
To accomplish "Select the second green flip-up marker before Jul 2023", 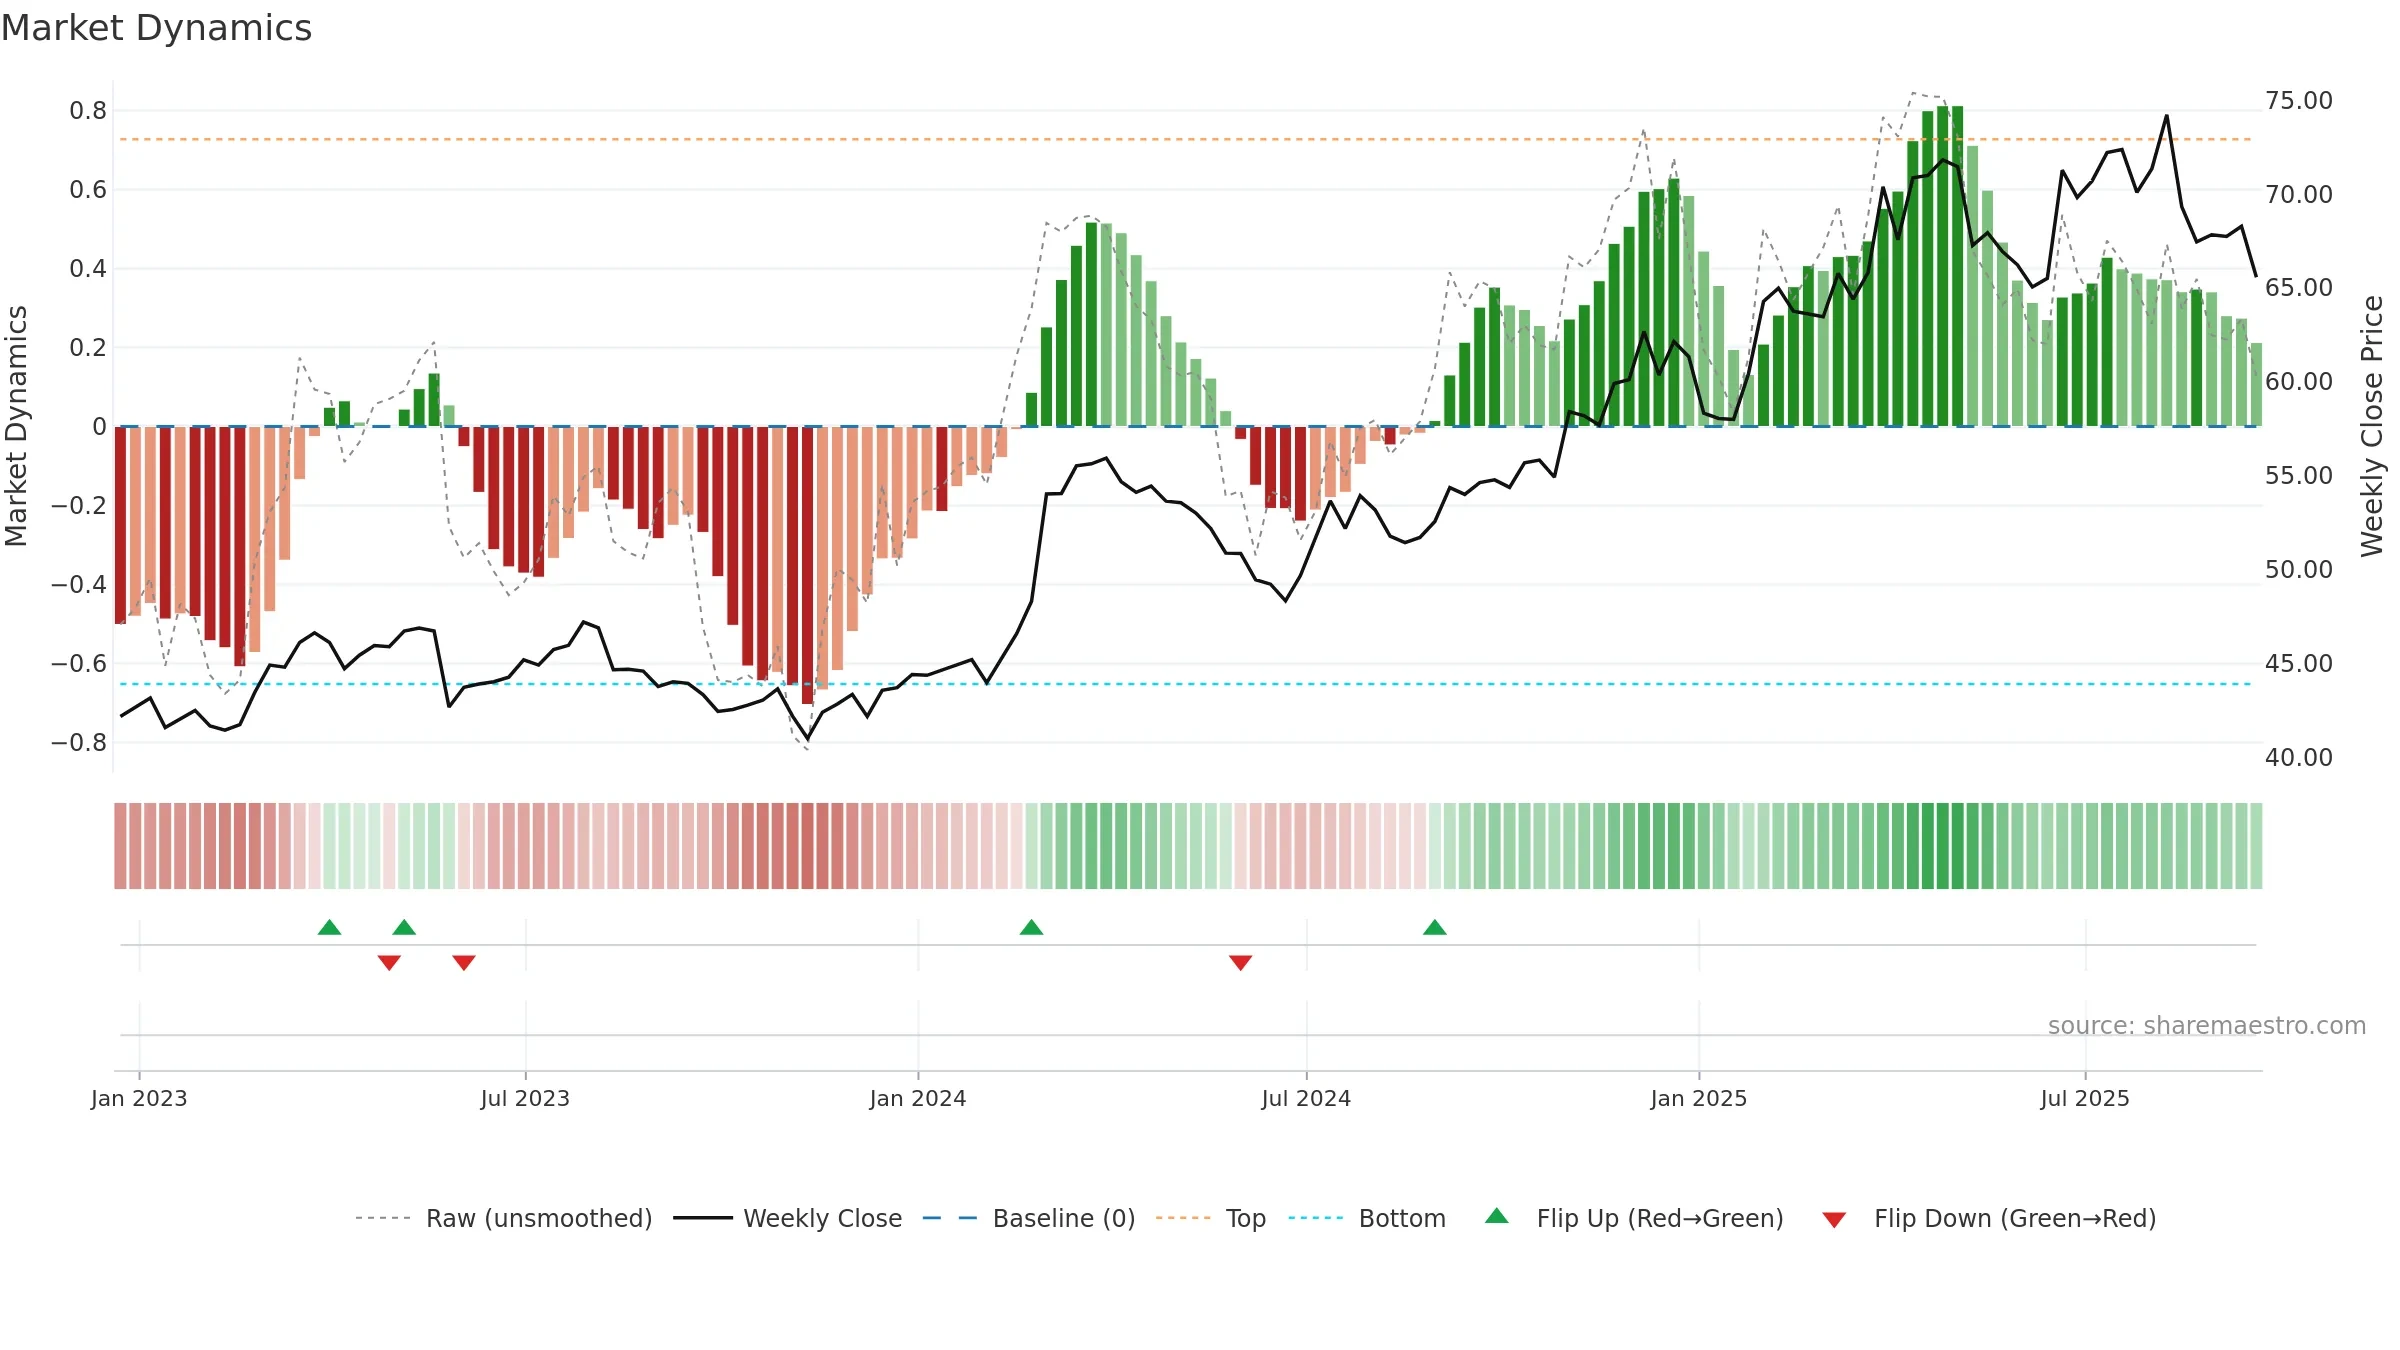I will [404, 927].
